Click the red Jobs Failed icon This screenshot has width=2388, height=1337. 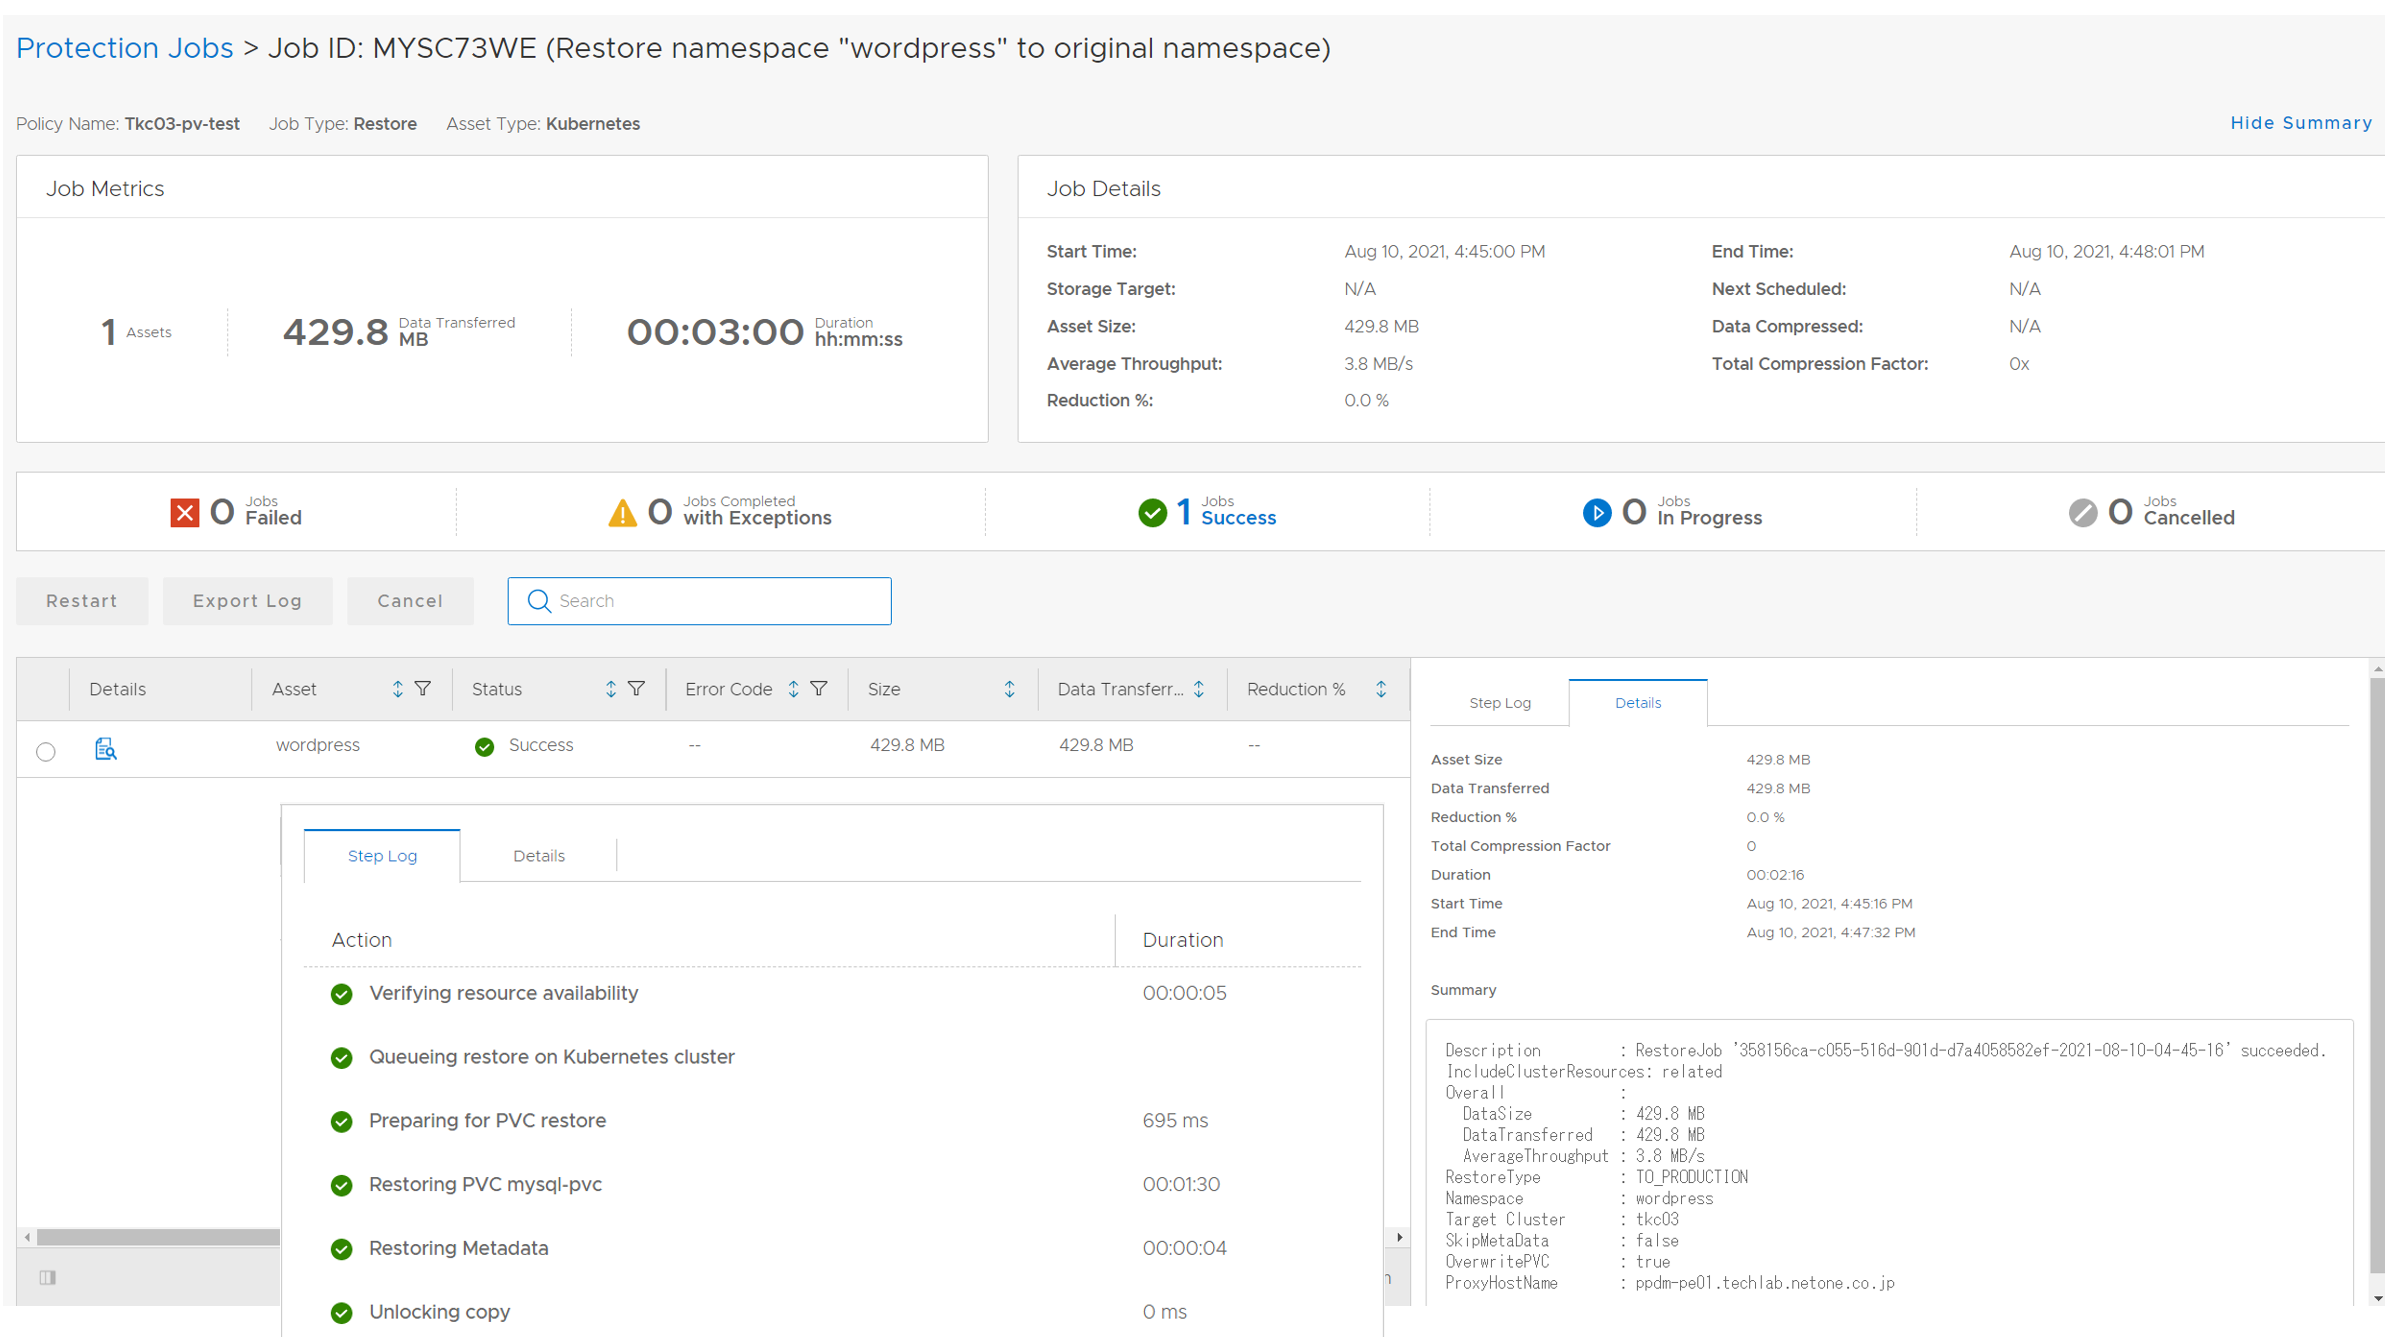pos(185,513)
